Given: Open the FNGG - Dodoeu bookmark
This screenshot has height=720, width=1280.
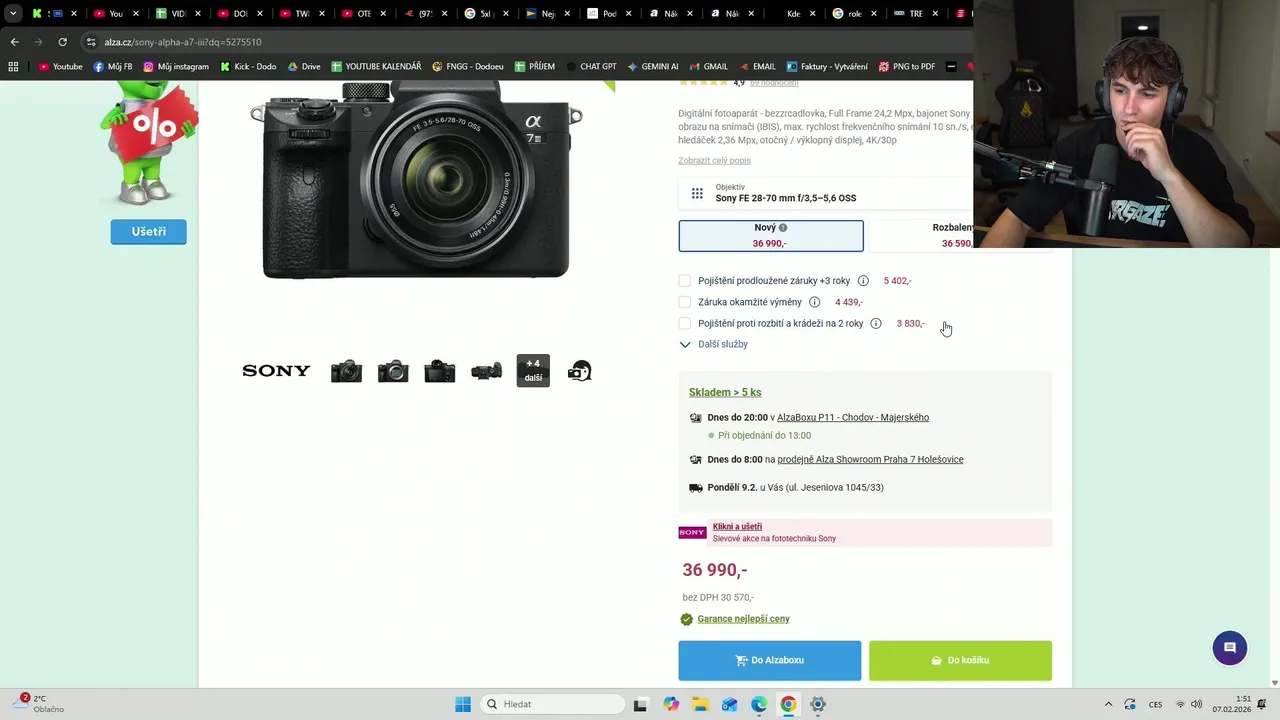Looking at the screenshot, I should (x=468, y=67).
